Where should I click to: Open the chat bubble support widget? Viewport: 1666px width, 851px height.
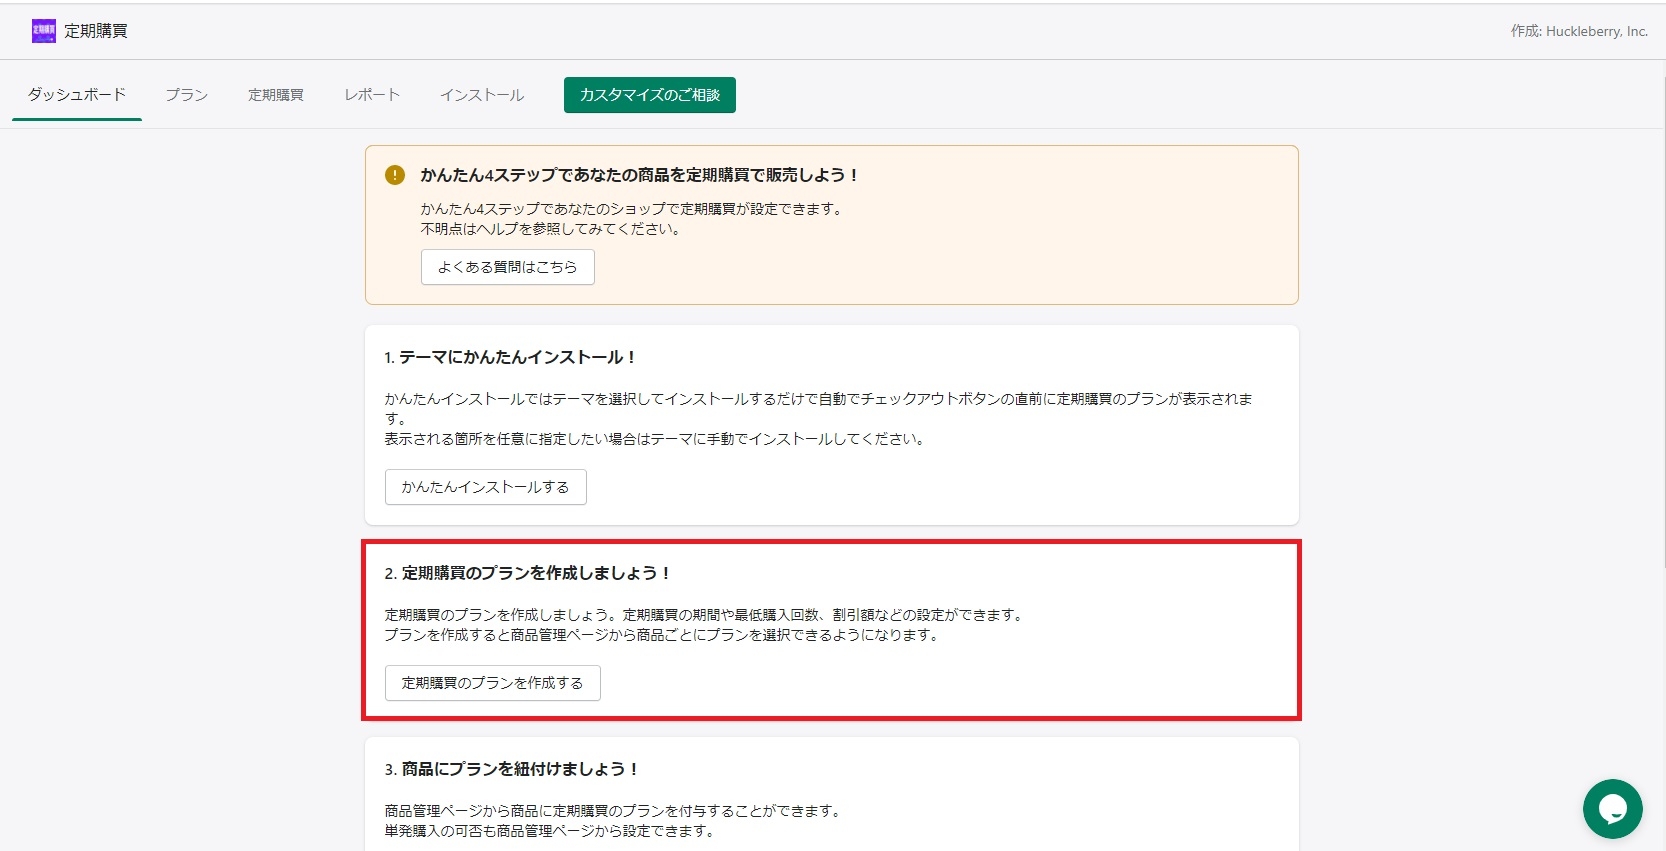coord(1612,809)
